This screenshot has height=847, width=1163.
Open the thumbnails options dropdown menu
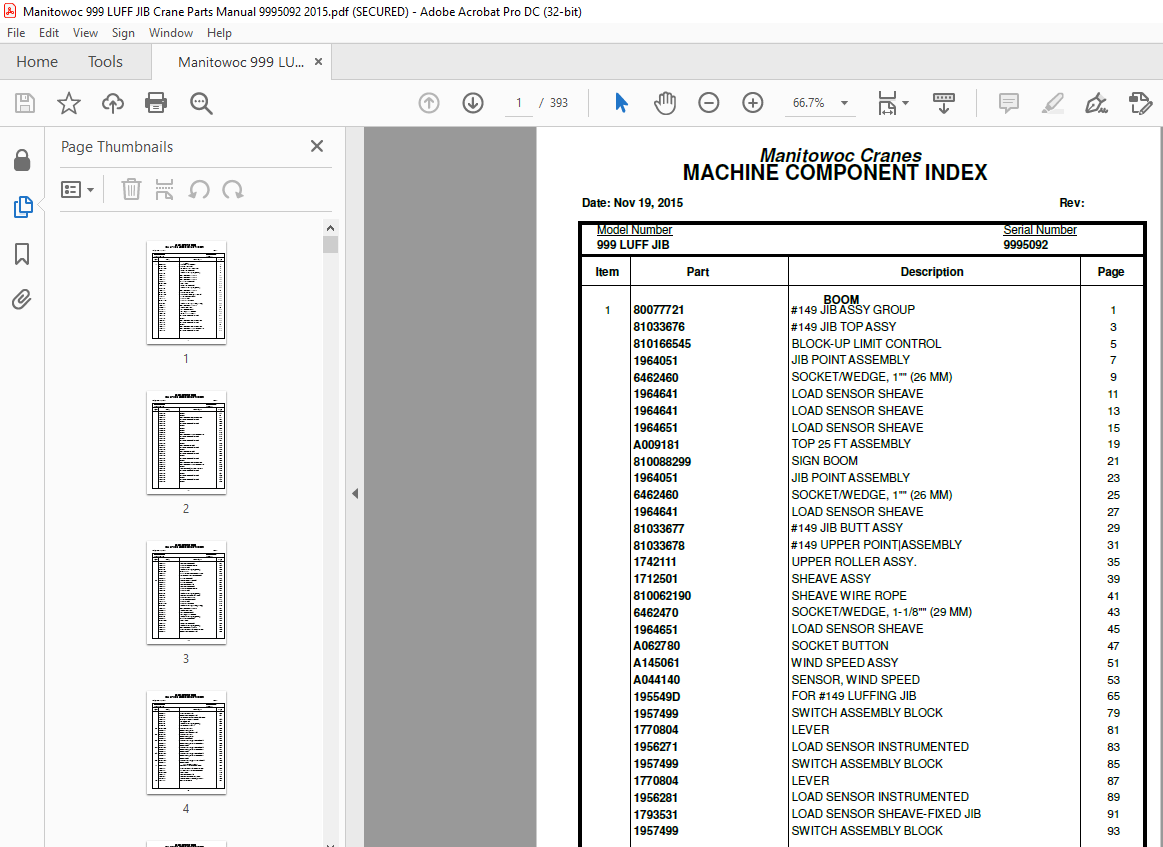(77, 190)
